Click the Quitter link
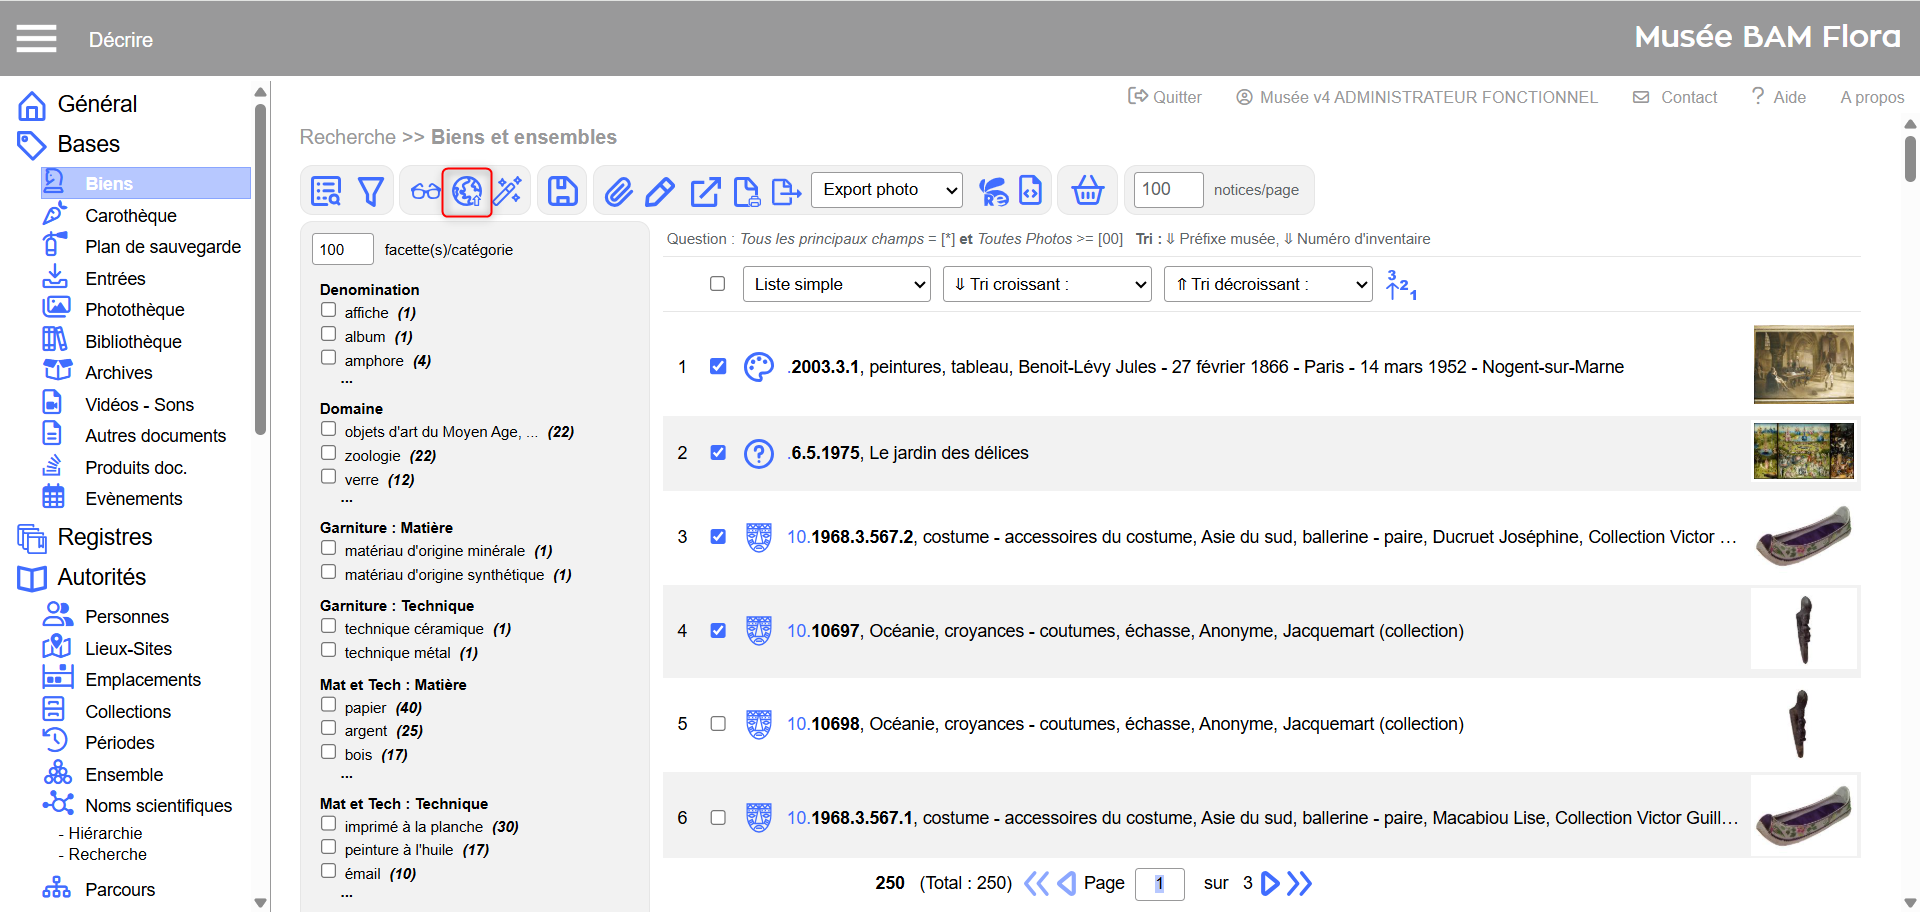This screenshot has width=1920, height=912. point(1165,97)
